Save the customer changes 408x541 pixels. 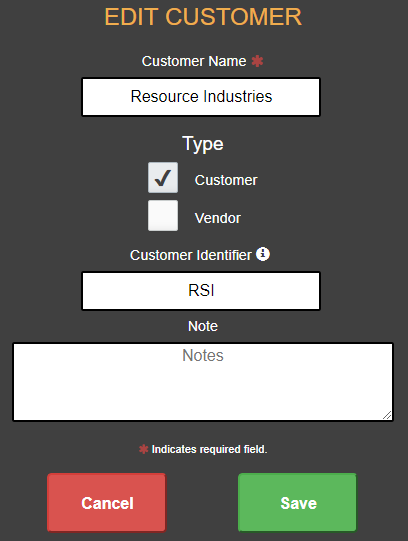[x=297, y=502]
